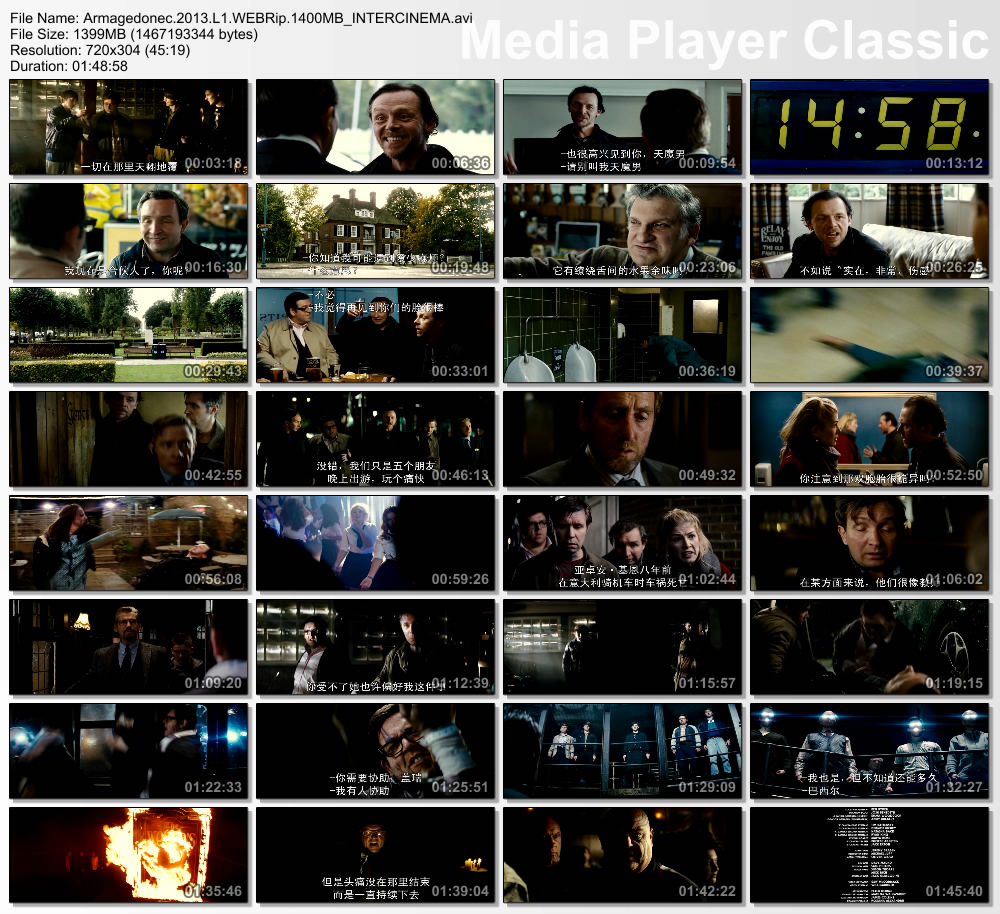The height and width of the screenshot is (914, 1000).
Task: Click the thumbnail timestamped 00:03:18
Action: pos(128,127)
